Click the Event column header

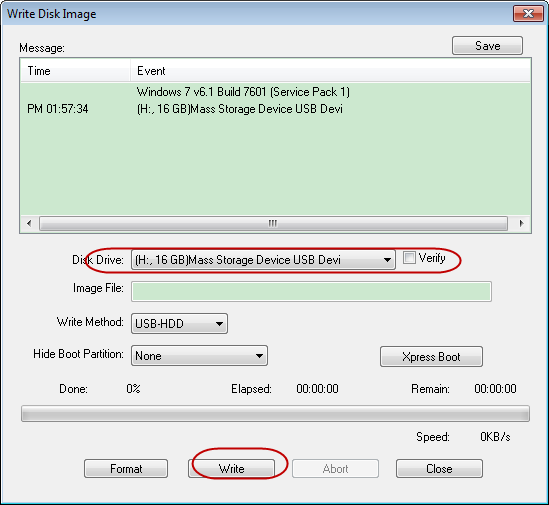tap(331, 71)
